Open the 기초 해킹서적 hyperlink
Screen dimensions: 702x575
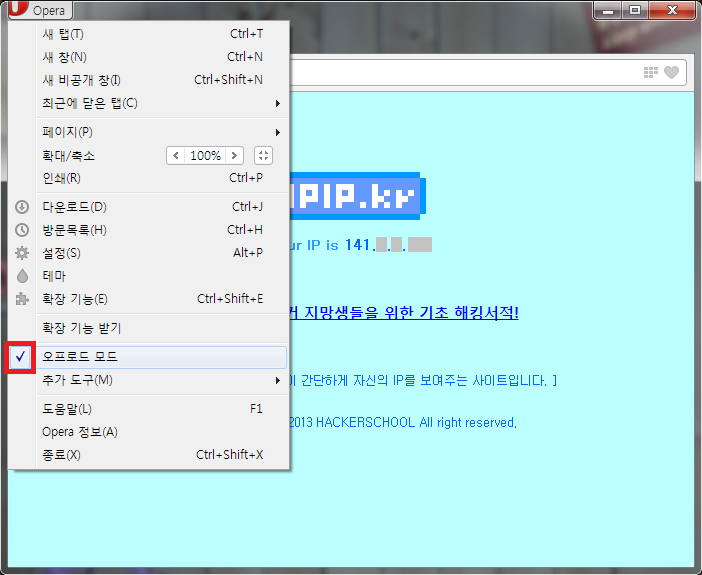click(404, 312)
